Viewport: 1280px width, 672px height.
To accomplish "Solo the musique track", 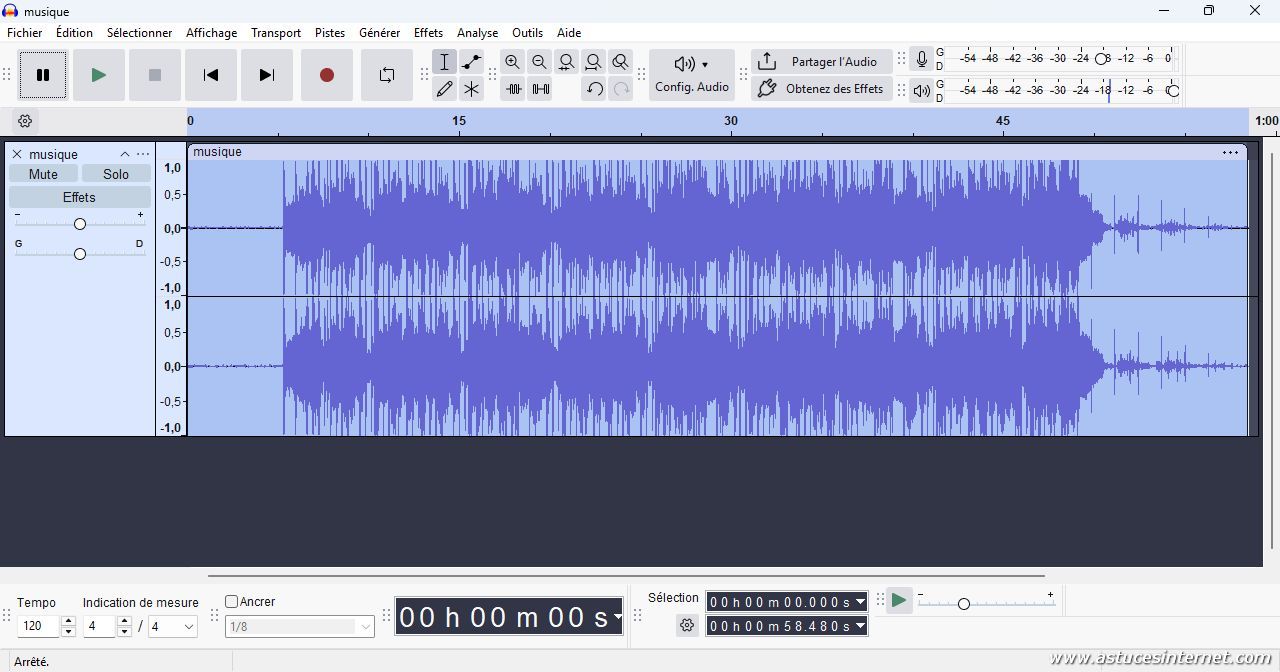I will tap(116, 174).
